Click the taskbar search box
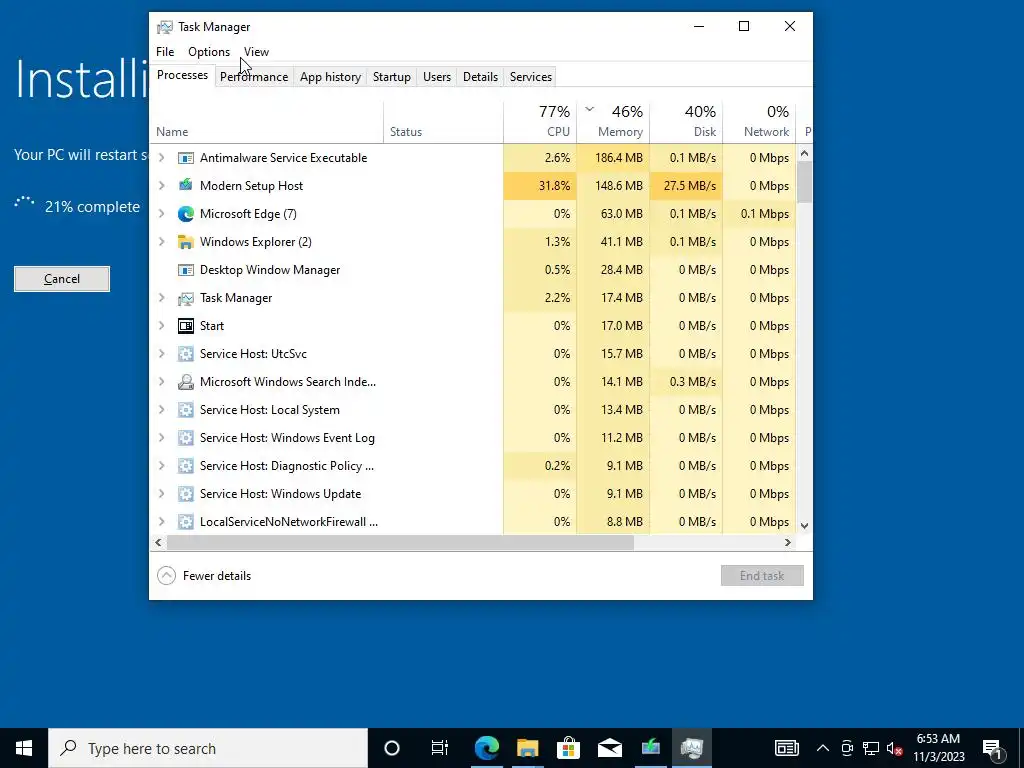Viewport: 1024px width, 768px height. [208, 748]
